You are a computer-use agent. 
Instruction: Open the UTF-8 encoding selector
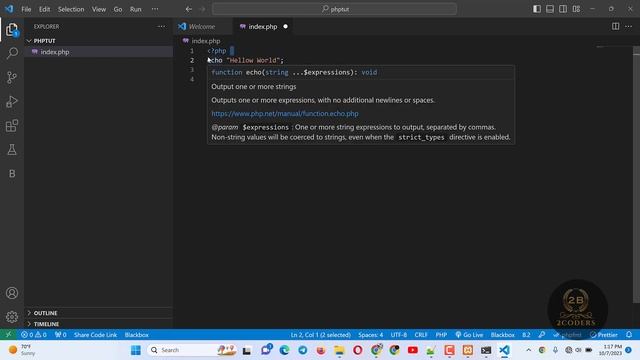(399, 335)
